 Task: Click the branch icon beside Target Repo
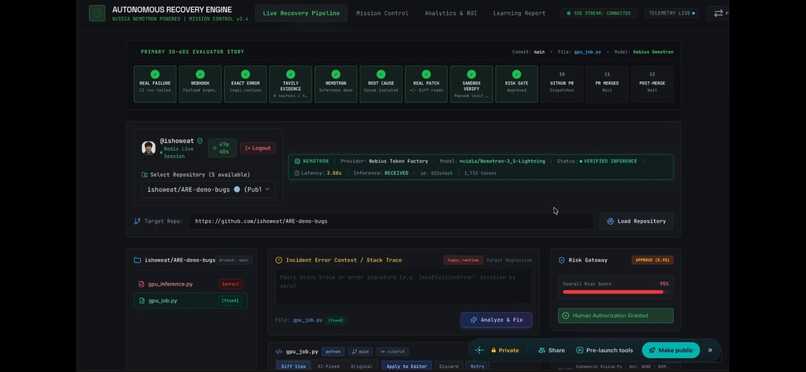137,221
